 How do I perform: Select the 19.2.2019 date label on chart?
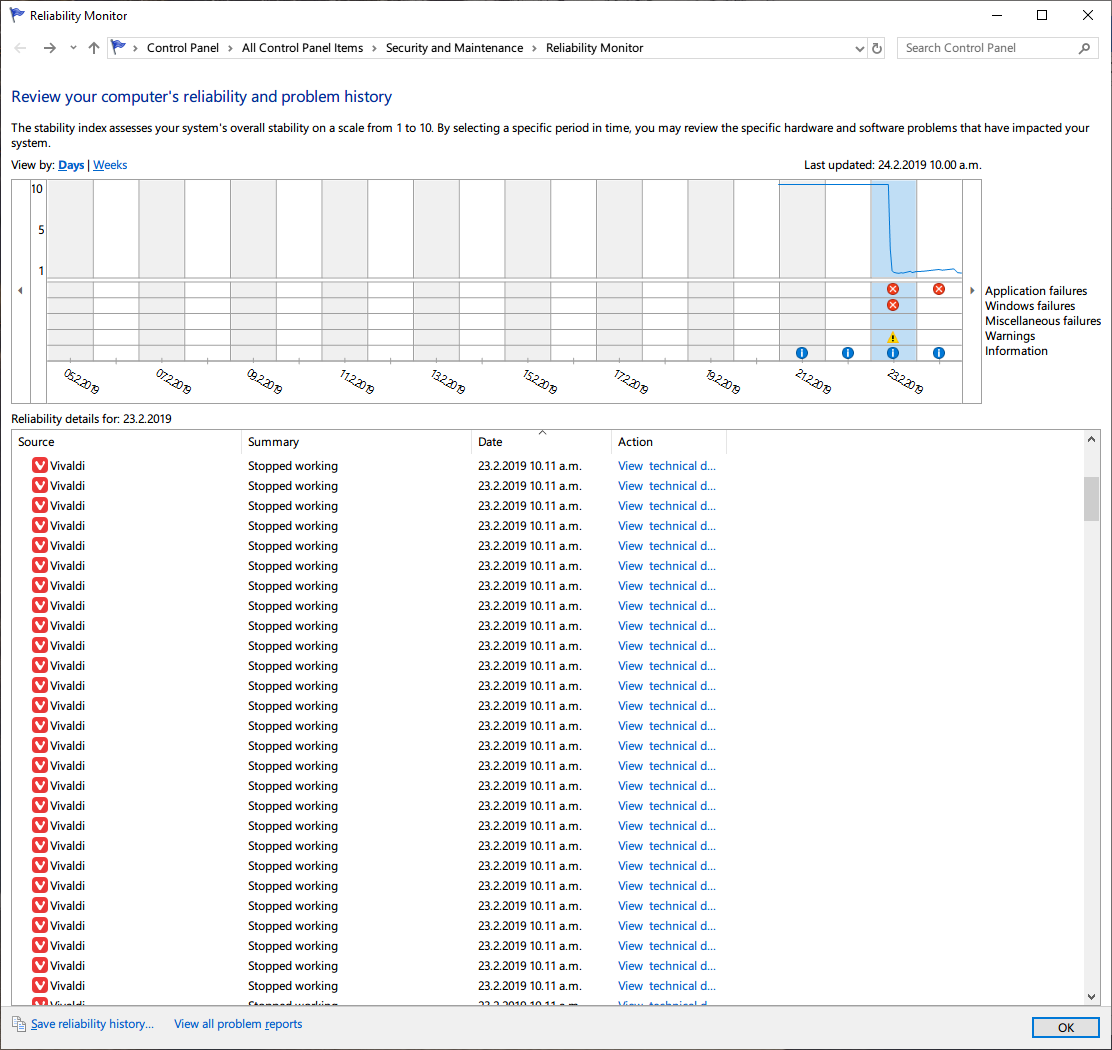[x=723, y=381]
